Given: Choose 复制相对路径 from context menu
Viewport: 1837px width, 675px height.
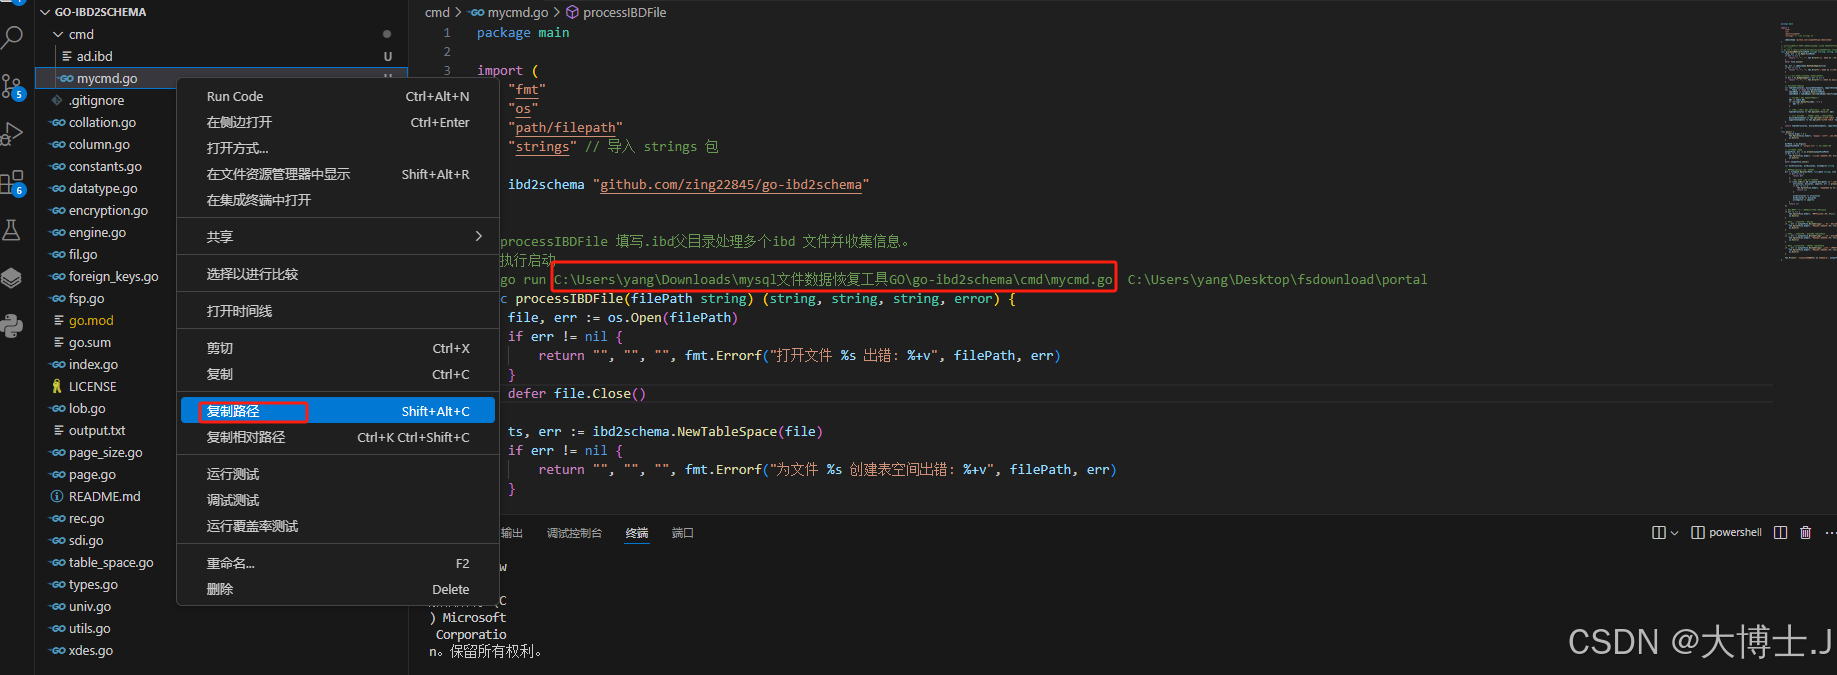Looking at the screenshot, I should click(x=338, y=437).
